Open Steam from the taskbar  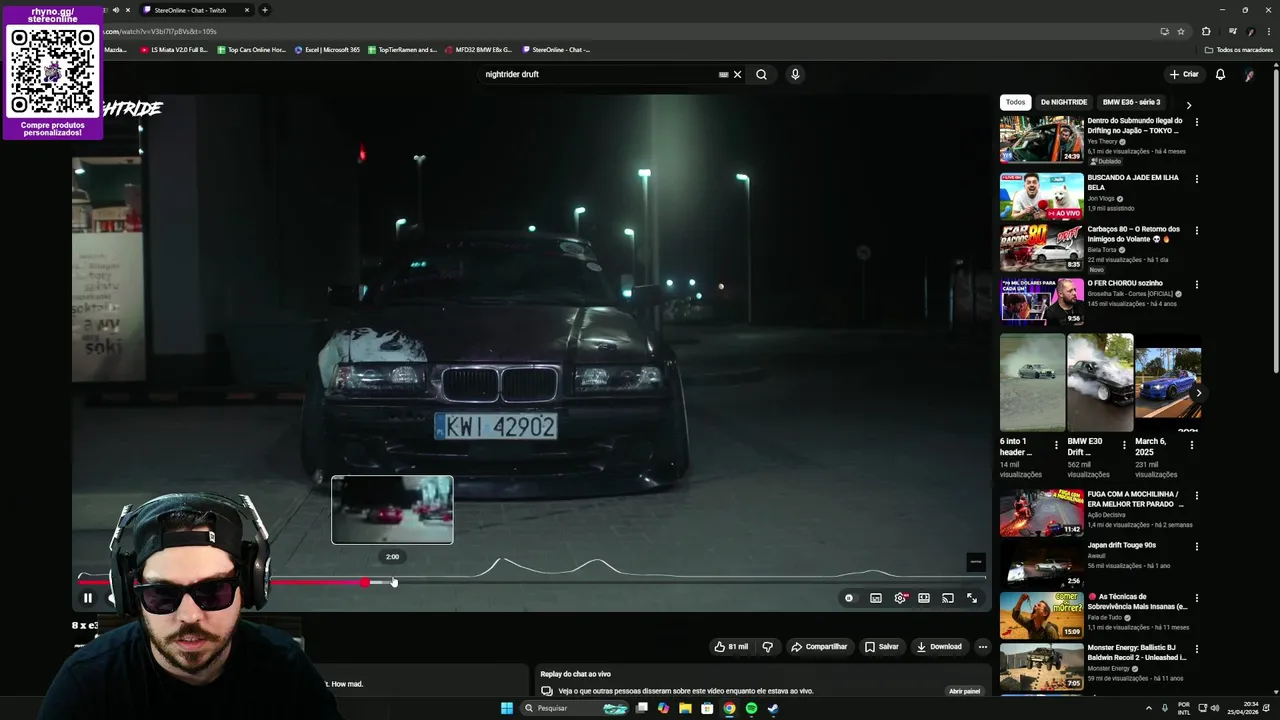point(773,708)
